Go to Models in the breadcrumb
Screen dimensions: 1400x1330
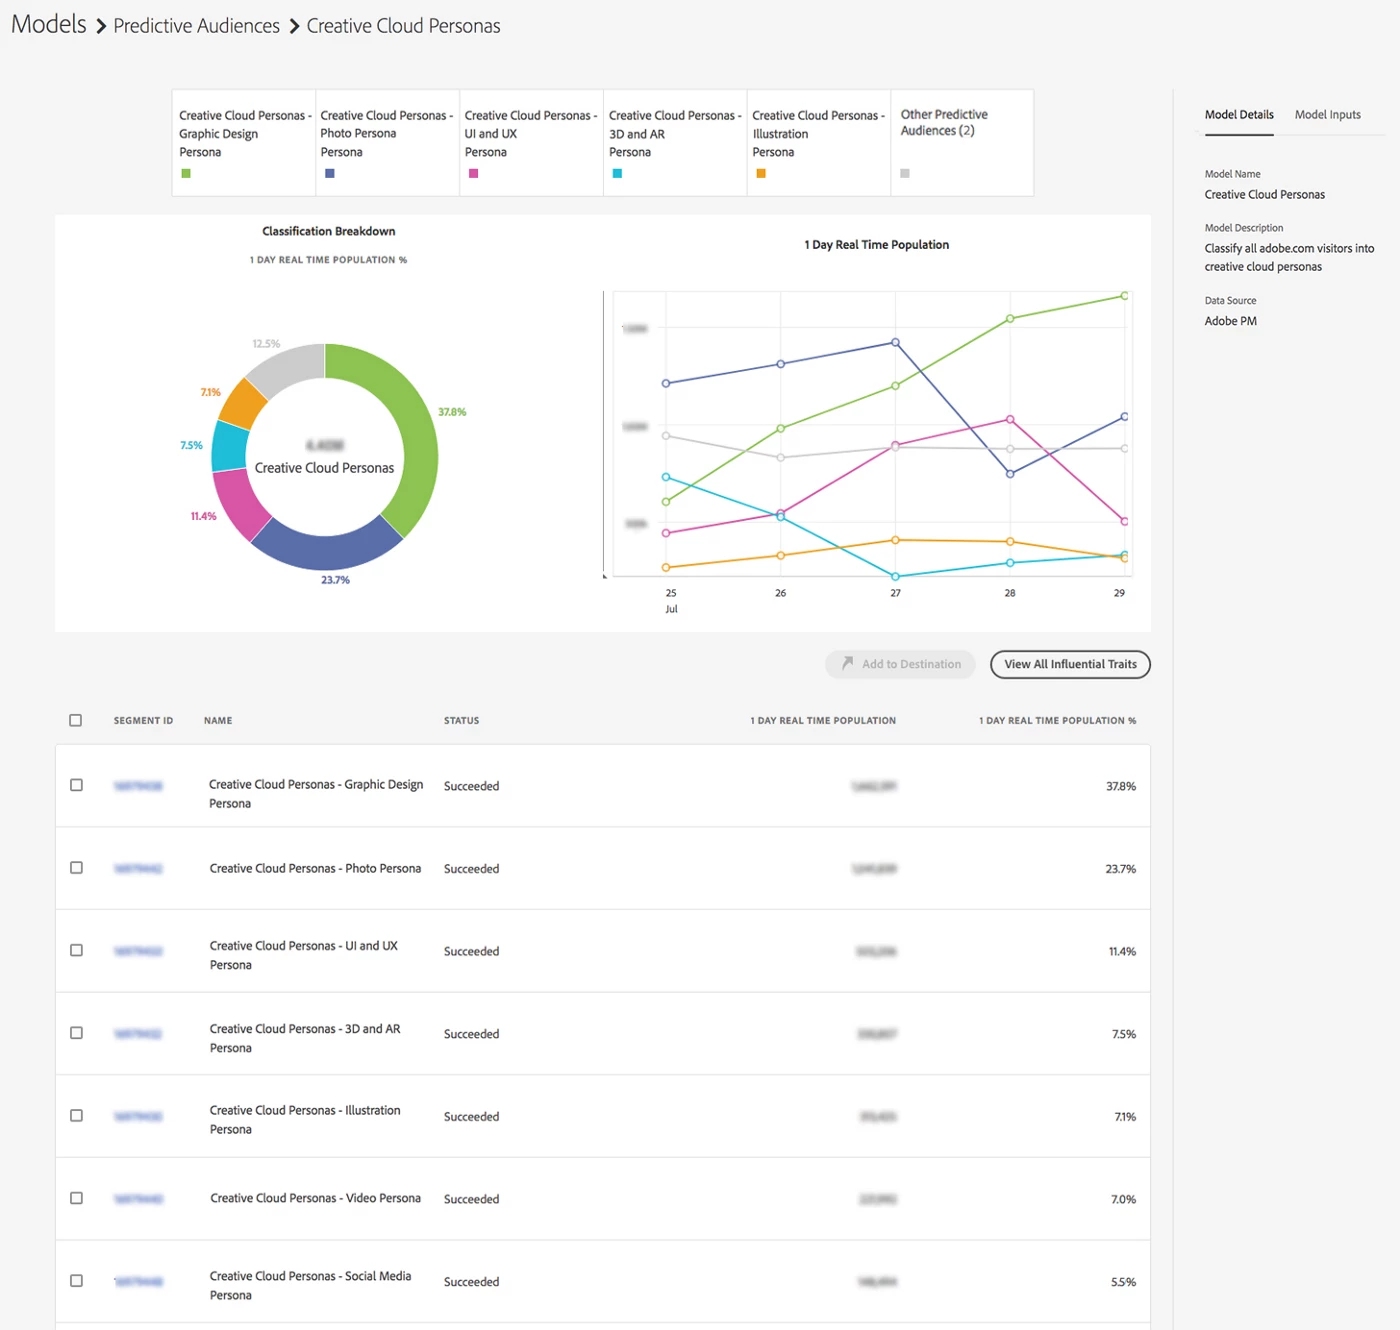tap(49, 24)
